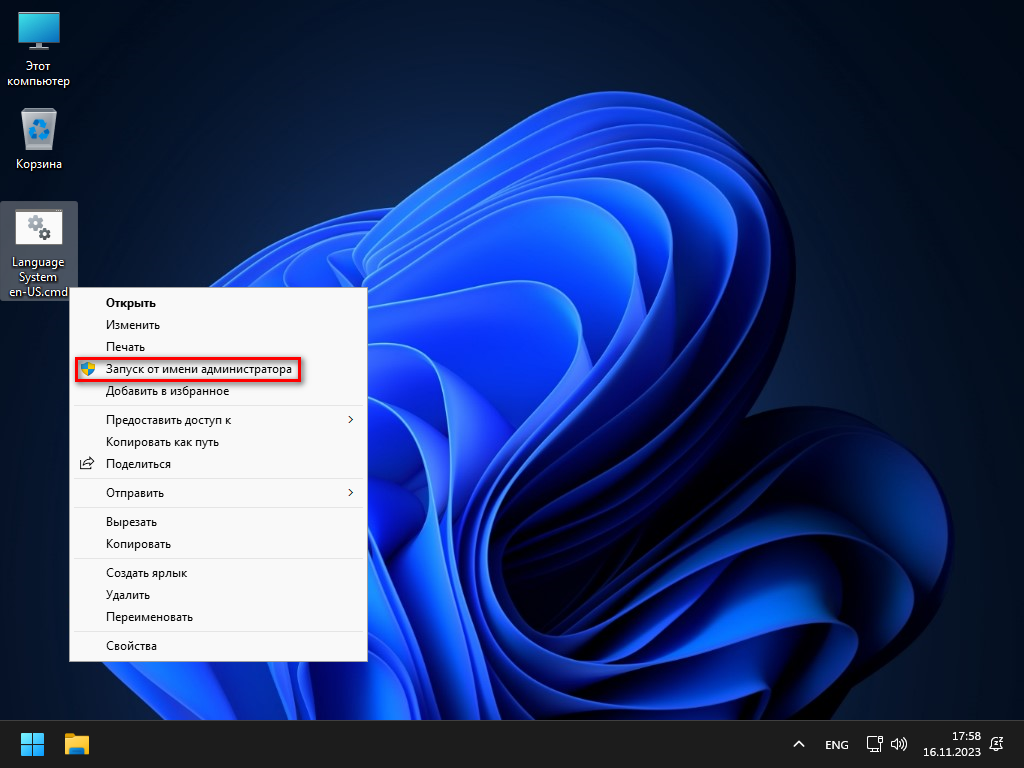Open File Explorer from the taskbar
The height and width of the screenshot is (768, 1024).
pos(77,744)
